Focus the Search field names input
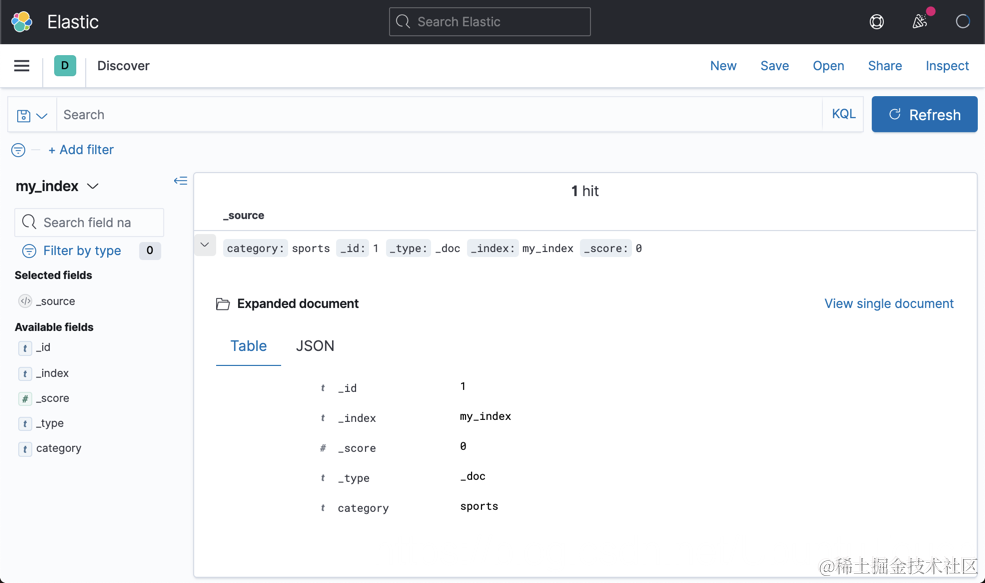Viewport: 985px width, 583px height. [89, 222]
